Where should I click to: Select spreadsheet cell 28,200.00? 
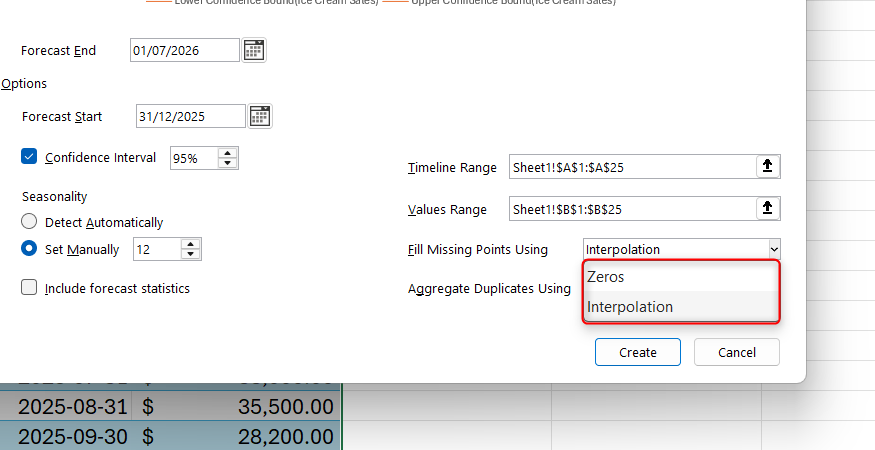(237, 436)
